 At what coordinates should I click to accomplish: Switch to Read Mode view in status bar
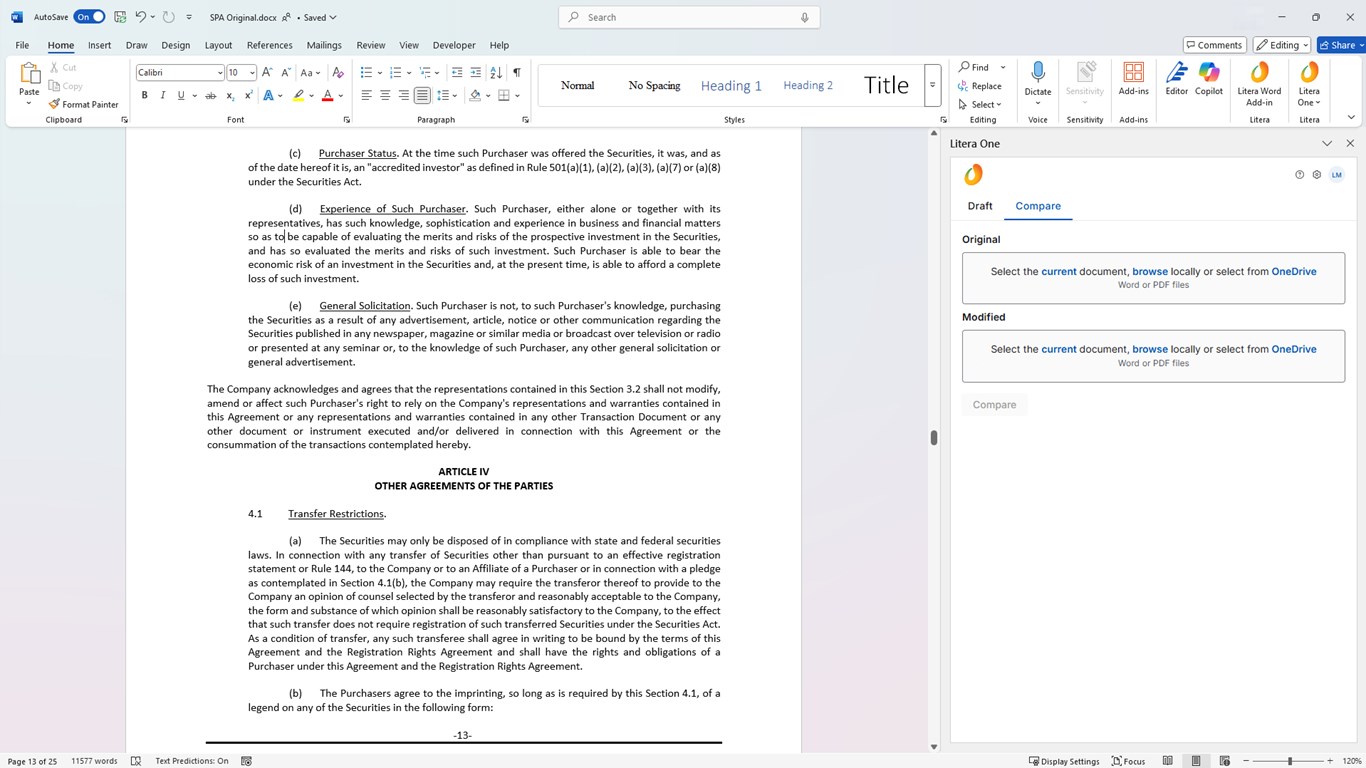(1167, 761)
